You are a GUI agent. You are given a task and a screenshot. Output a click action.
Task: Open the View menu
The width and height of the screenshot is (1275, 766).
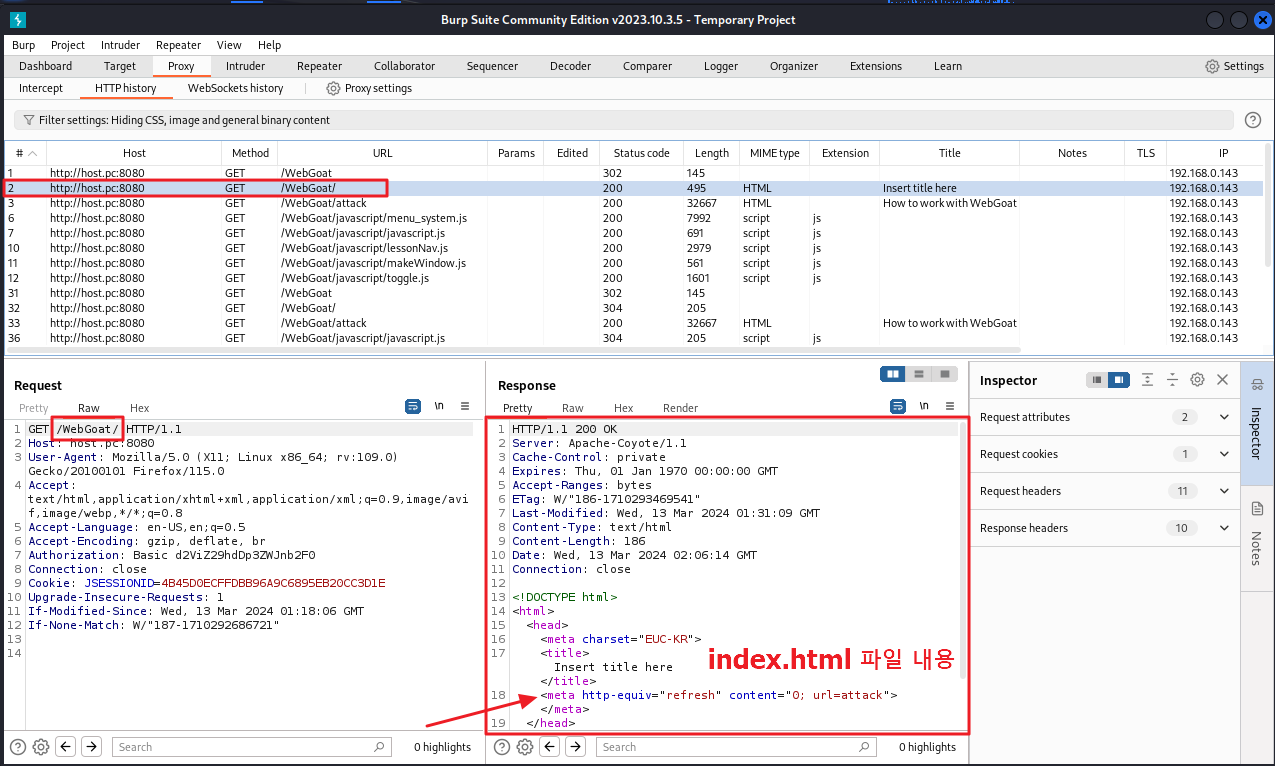click(229, 45)
